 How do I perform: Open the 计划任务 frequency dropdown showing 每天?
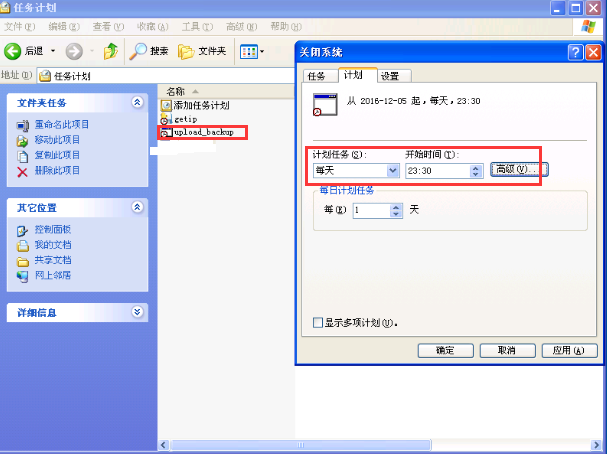tap(392, 171)
